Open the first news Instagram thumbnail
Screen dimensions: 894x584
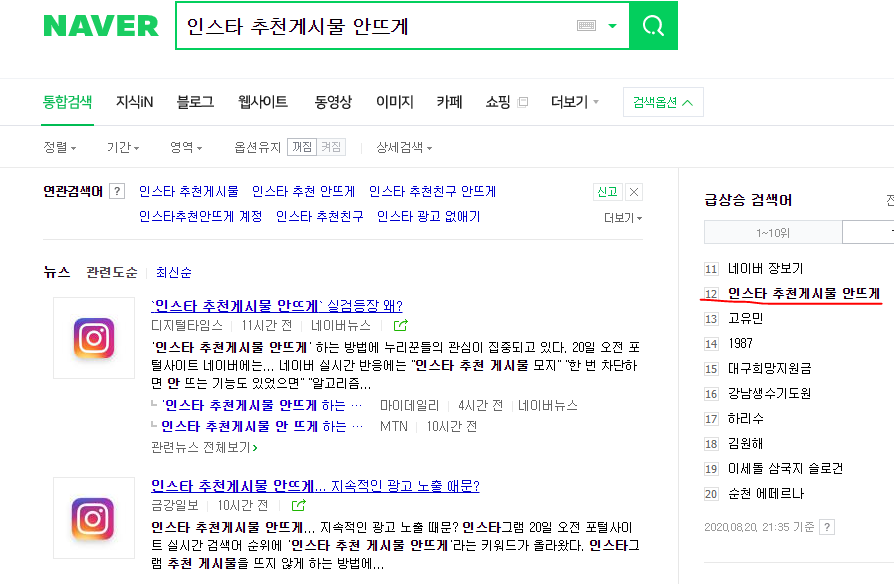[94, 338]
